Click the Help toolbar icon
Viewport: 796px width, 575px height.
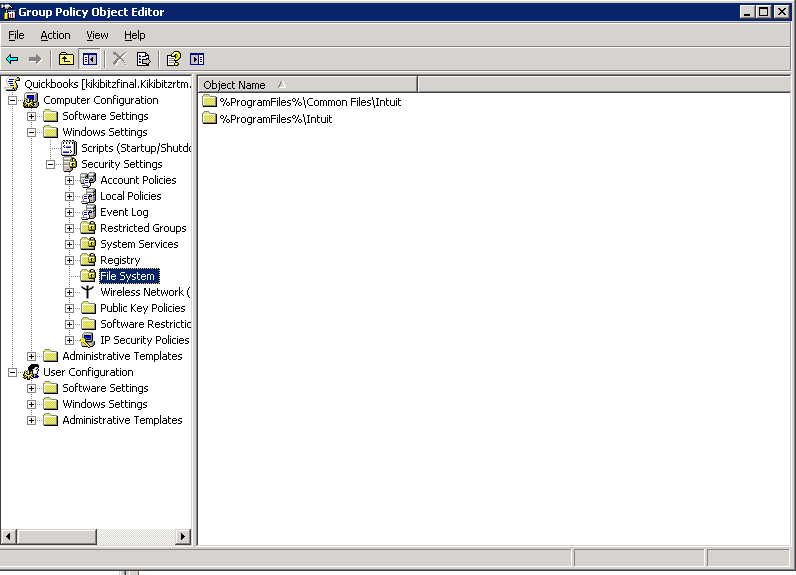click(x=173, y=59)
